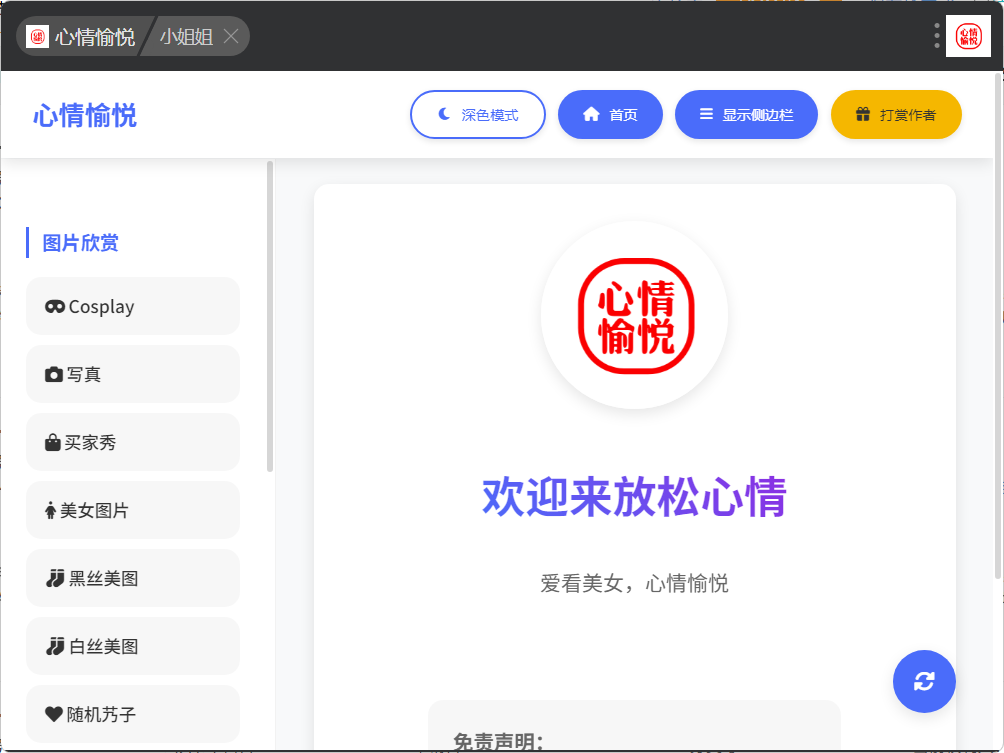Go to 首页 home button

[610, 115]
